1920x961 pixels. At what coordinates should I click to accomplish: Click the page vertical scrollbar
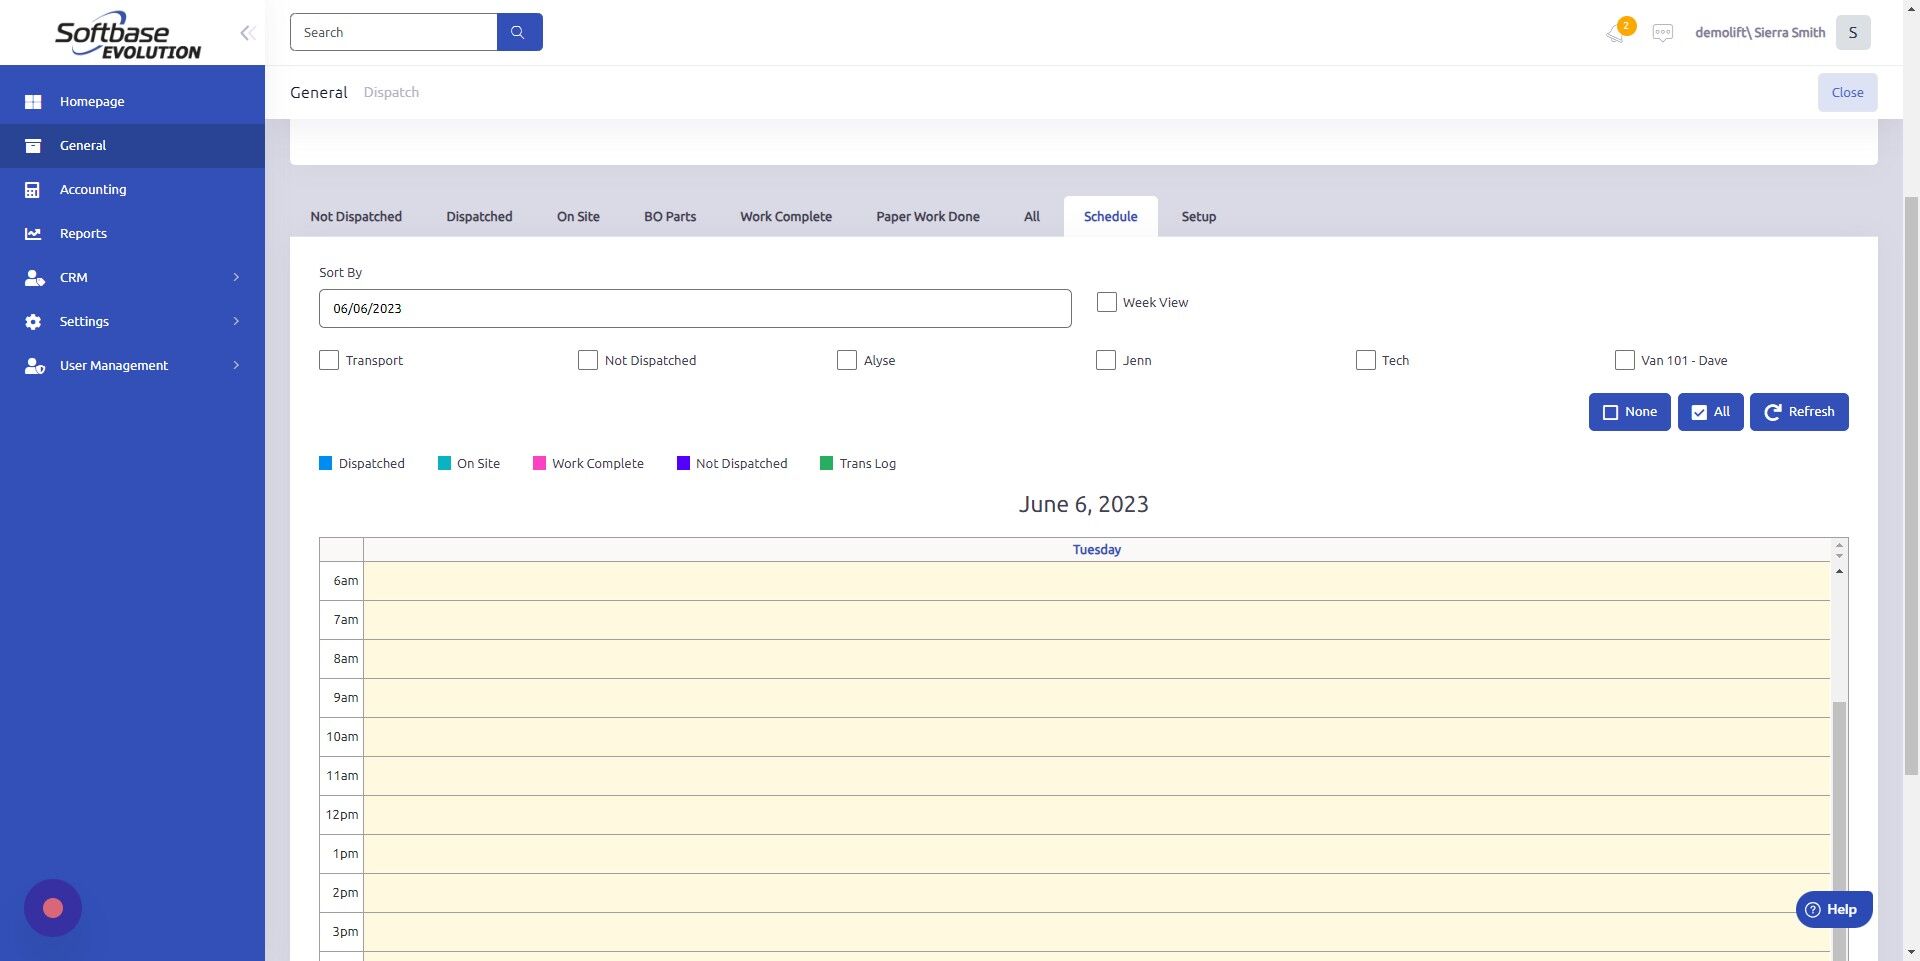click(1911, 485)
